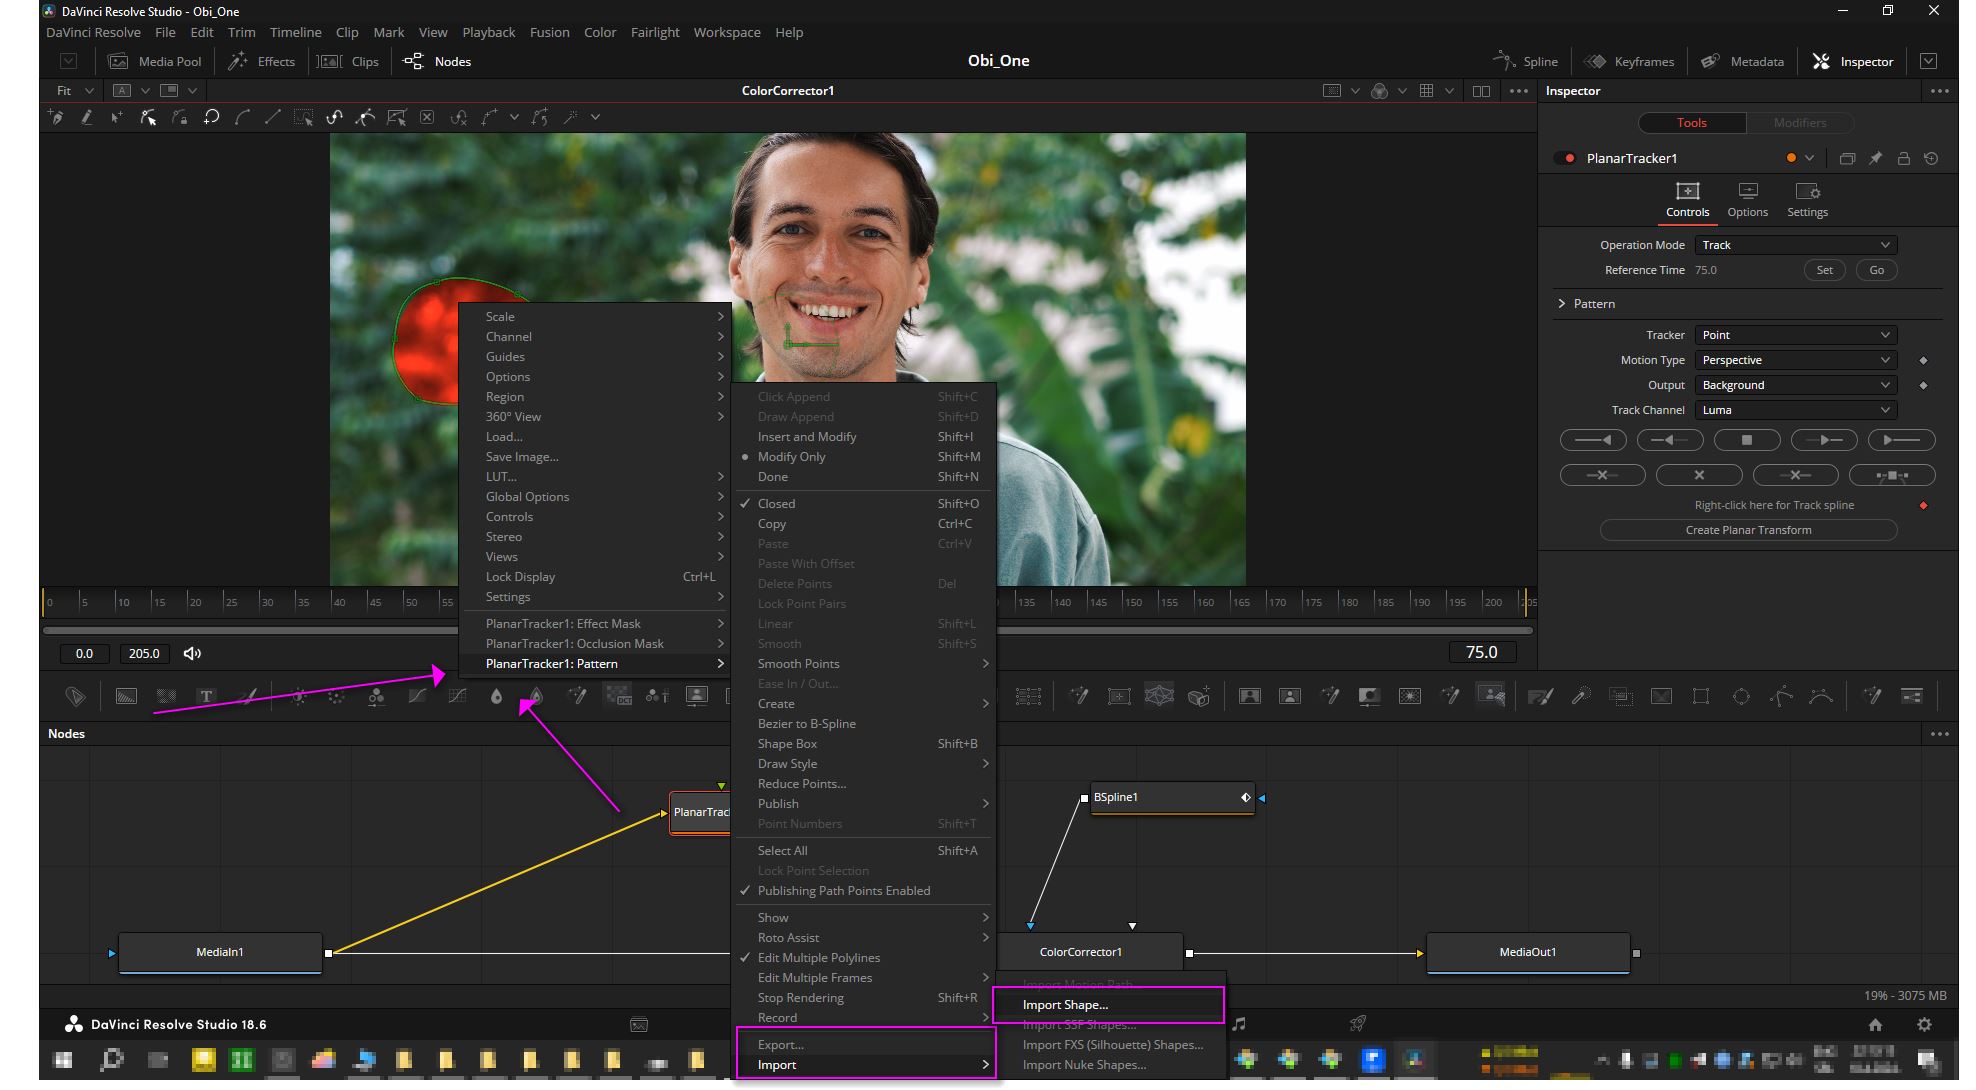Toggle the Inspector panel
1976x1090 pixels.
1853,61
